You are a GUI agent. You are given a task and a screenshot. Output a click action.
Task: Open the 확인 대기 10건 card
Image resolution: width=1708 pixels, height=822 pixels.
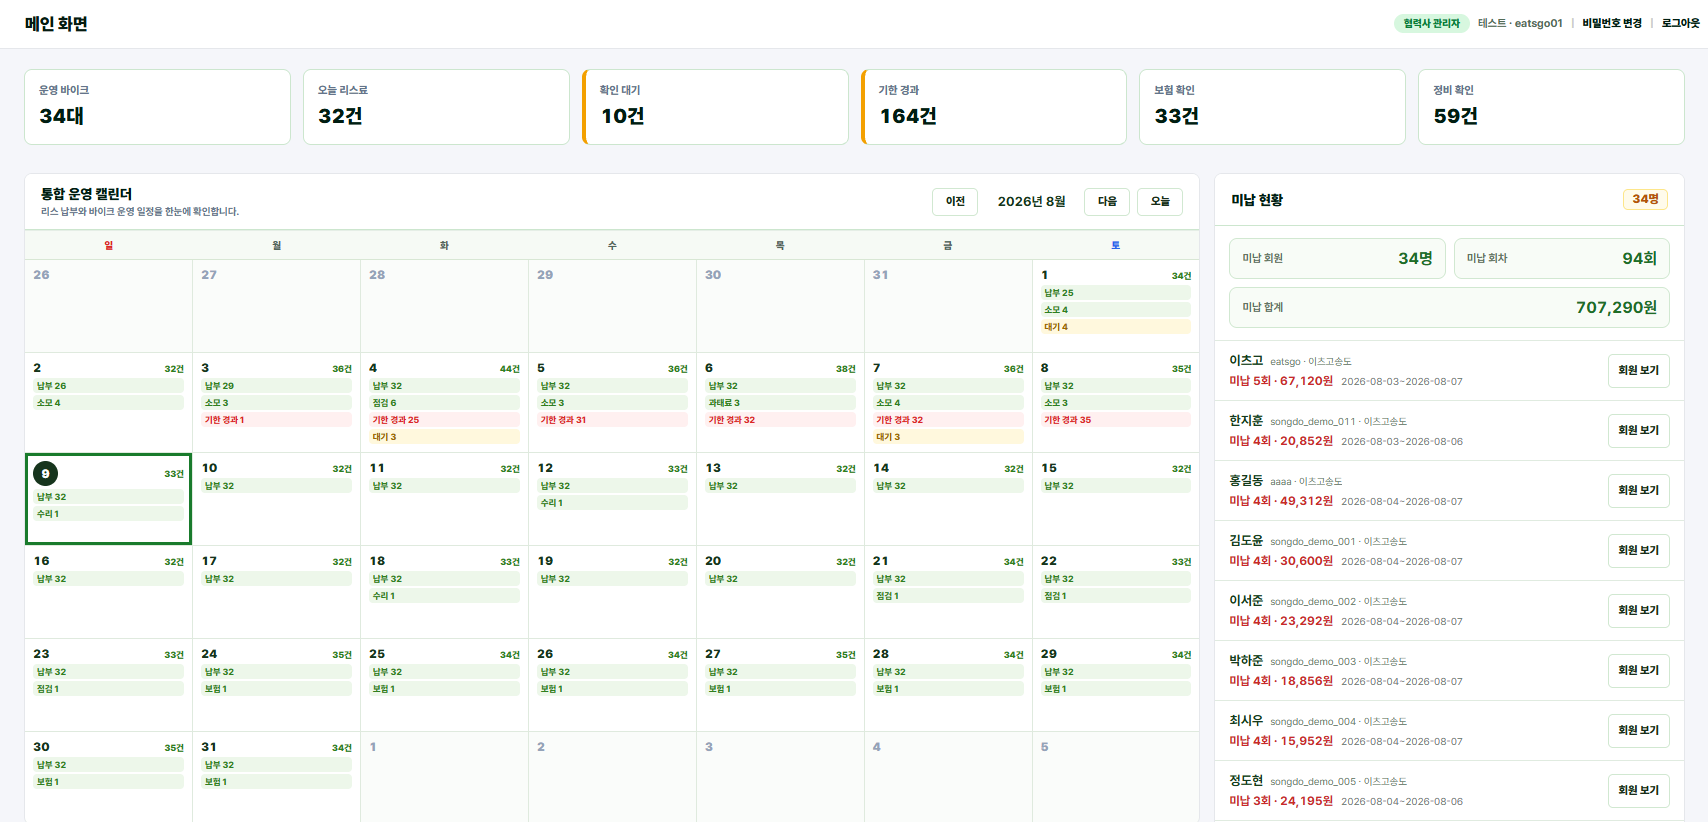715,107
